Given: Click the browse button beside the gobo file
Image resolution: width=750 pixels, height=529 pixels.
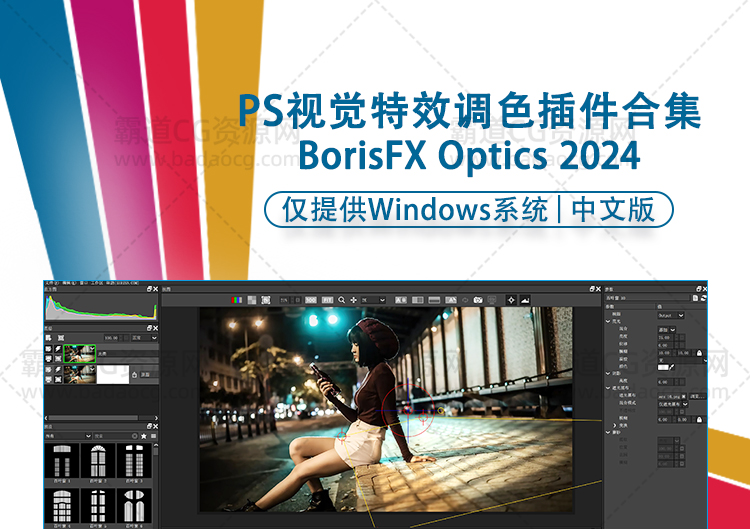Looking at the screenshot, I should 697,397.
